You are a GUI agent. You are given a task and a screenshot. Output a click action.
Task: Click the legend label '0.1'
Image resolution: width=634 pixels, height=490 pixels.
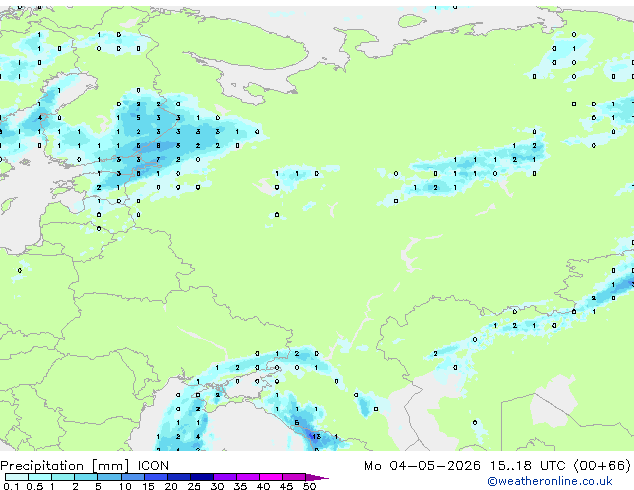11,486
